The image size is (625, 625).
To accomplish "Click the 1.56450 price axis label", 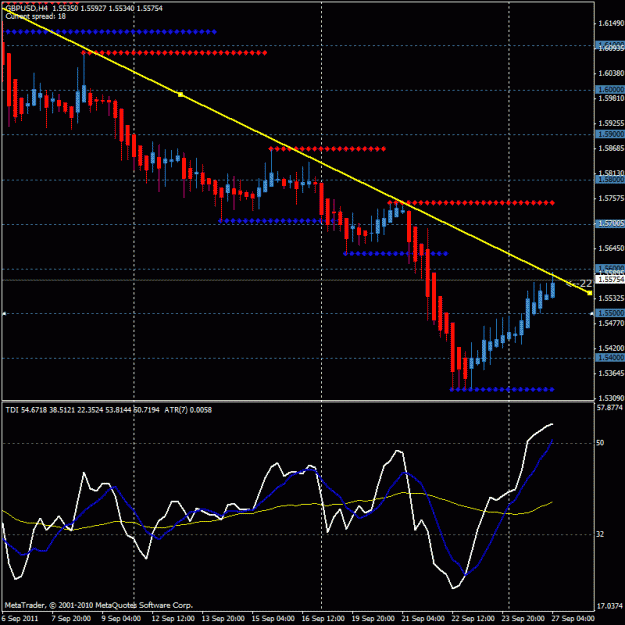I will [611, 248].
